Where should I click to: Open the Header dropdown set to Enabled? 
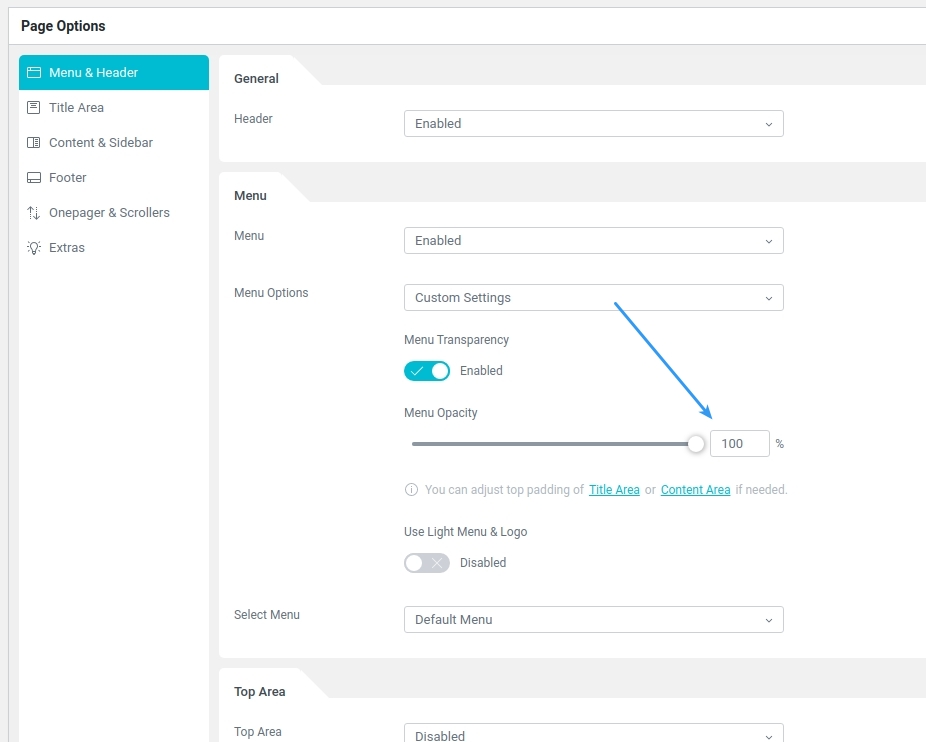point(593,124)
